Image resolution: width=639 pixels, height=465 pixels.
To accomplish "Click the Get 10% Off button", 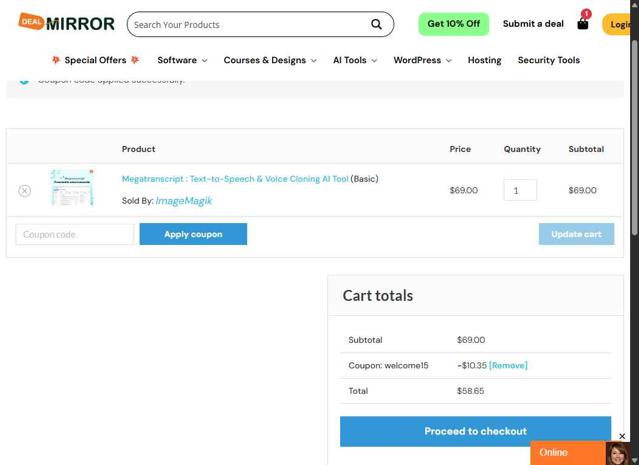I will 454,24.
